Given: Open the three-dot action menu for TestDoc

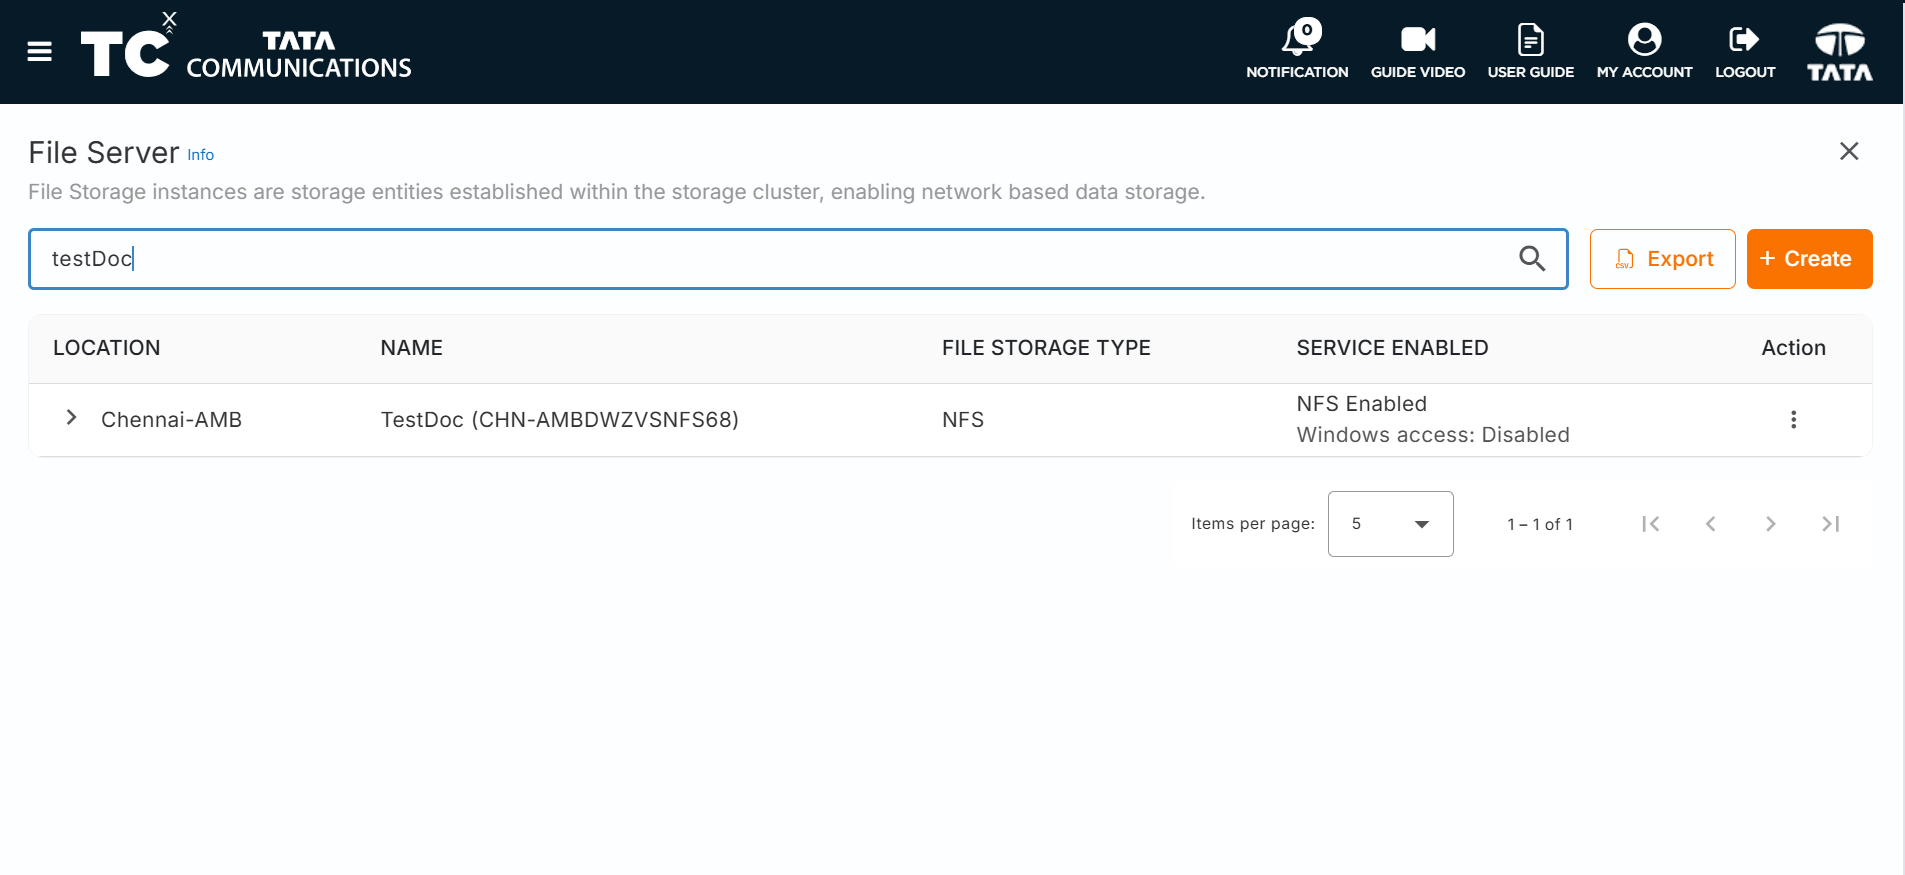Looking at the screenshot, I should tap(1793, 420).
